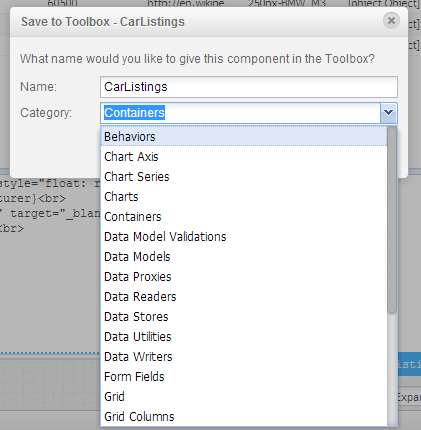Click the Category combo box text field

[240, 113]
